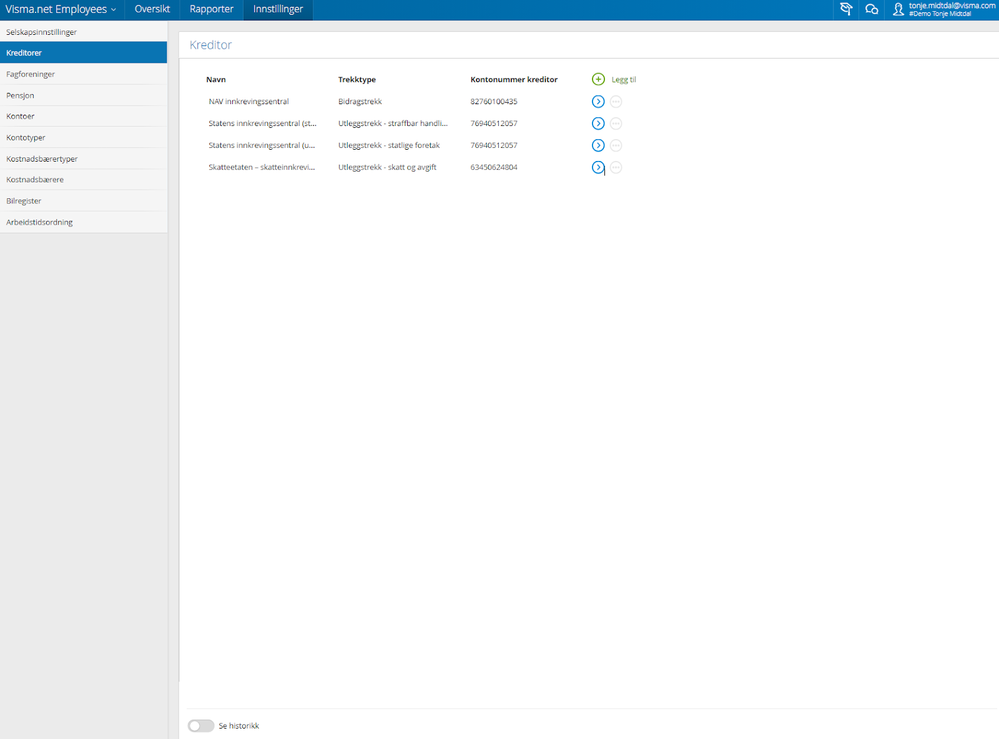Screen dimensions: 999x739
Task: Open the tonje.midtdal@visma.com user account menu
Action: click(x=944, y=9)
